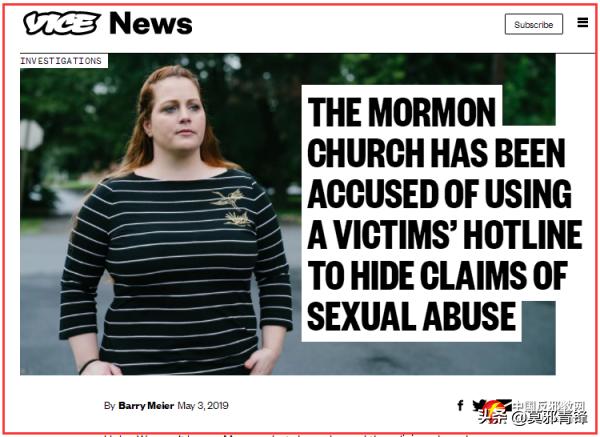Click the "By" byline label
Viewport: 600px width, 437px height.
(109, 406)
